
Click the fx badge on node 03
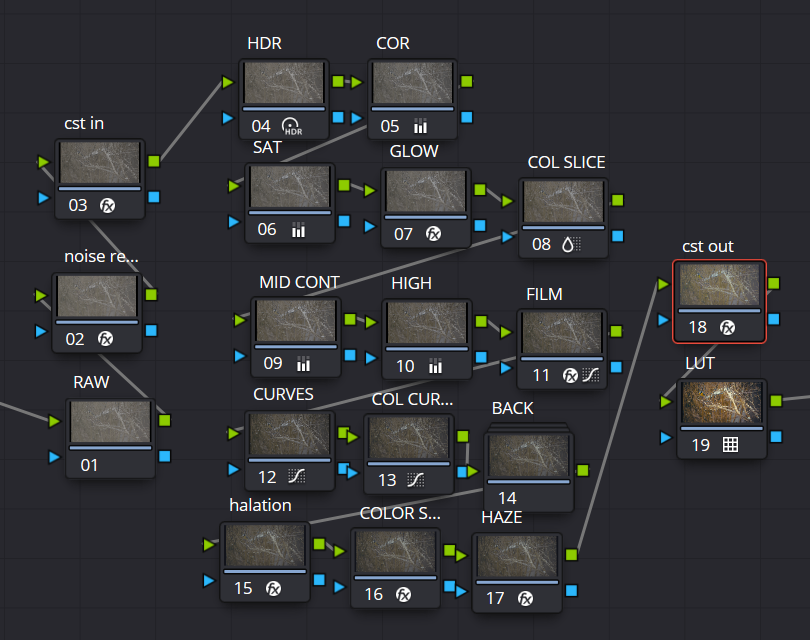107,206
